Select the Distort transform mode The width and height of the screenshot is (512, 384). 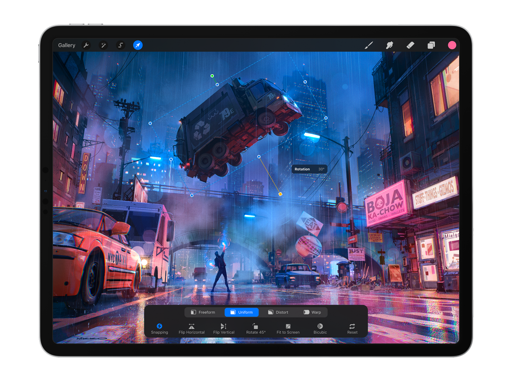[x=278, y=312]
